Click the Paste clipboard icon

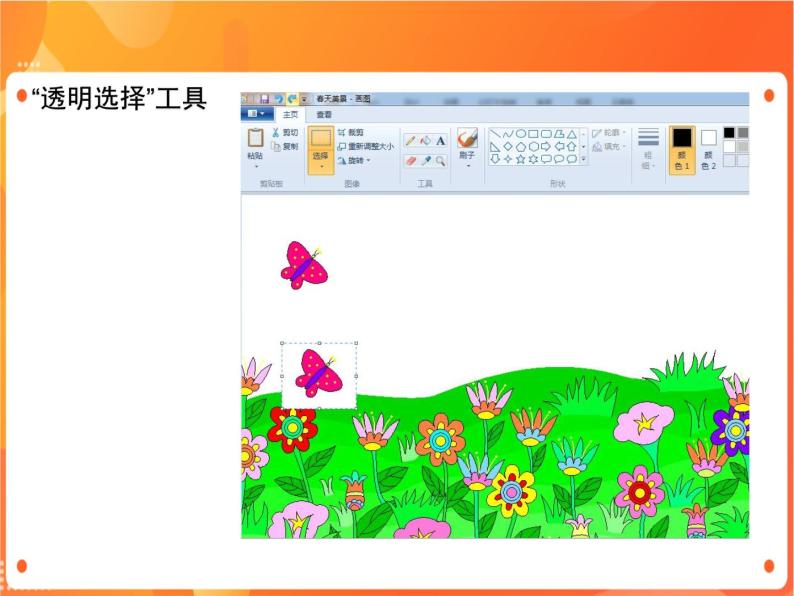point(255,138)
